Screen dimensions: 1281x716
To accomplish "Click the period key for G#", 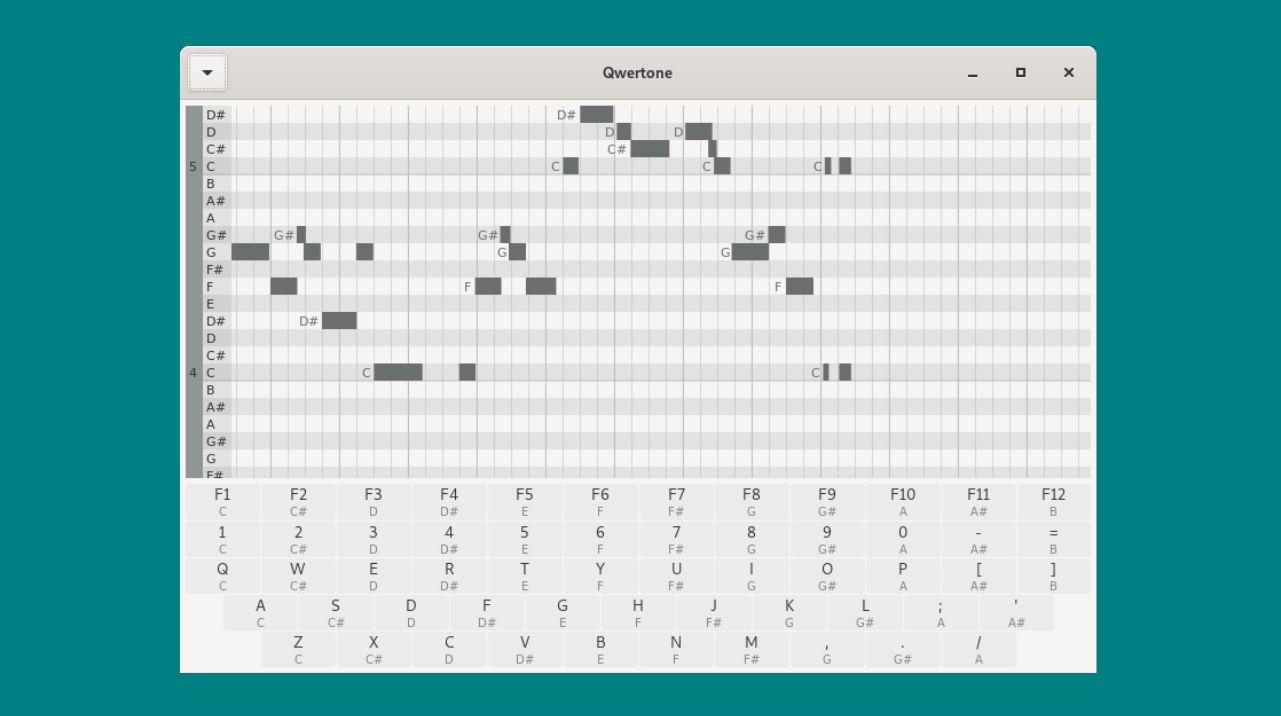I will 902,650.
